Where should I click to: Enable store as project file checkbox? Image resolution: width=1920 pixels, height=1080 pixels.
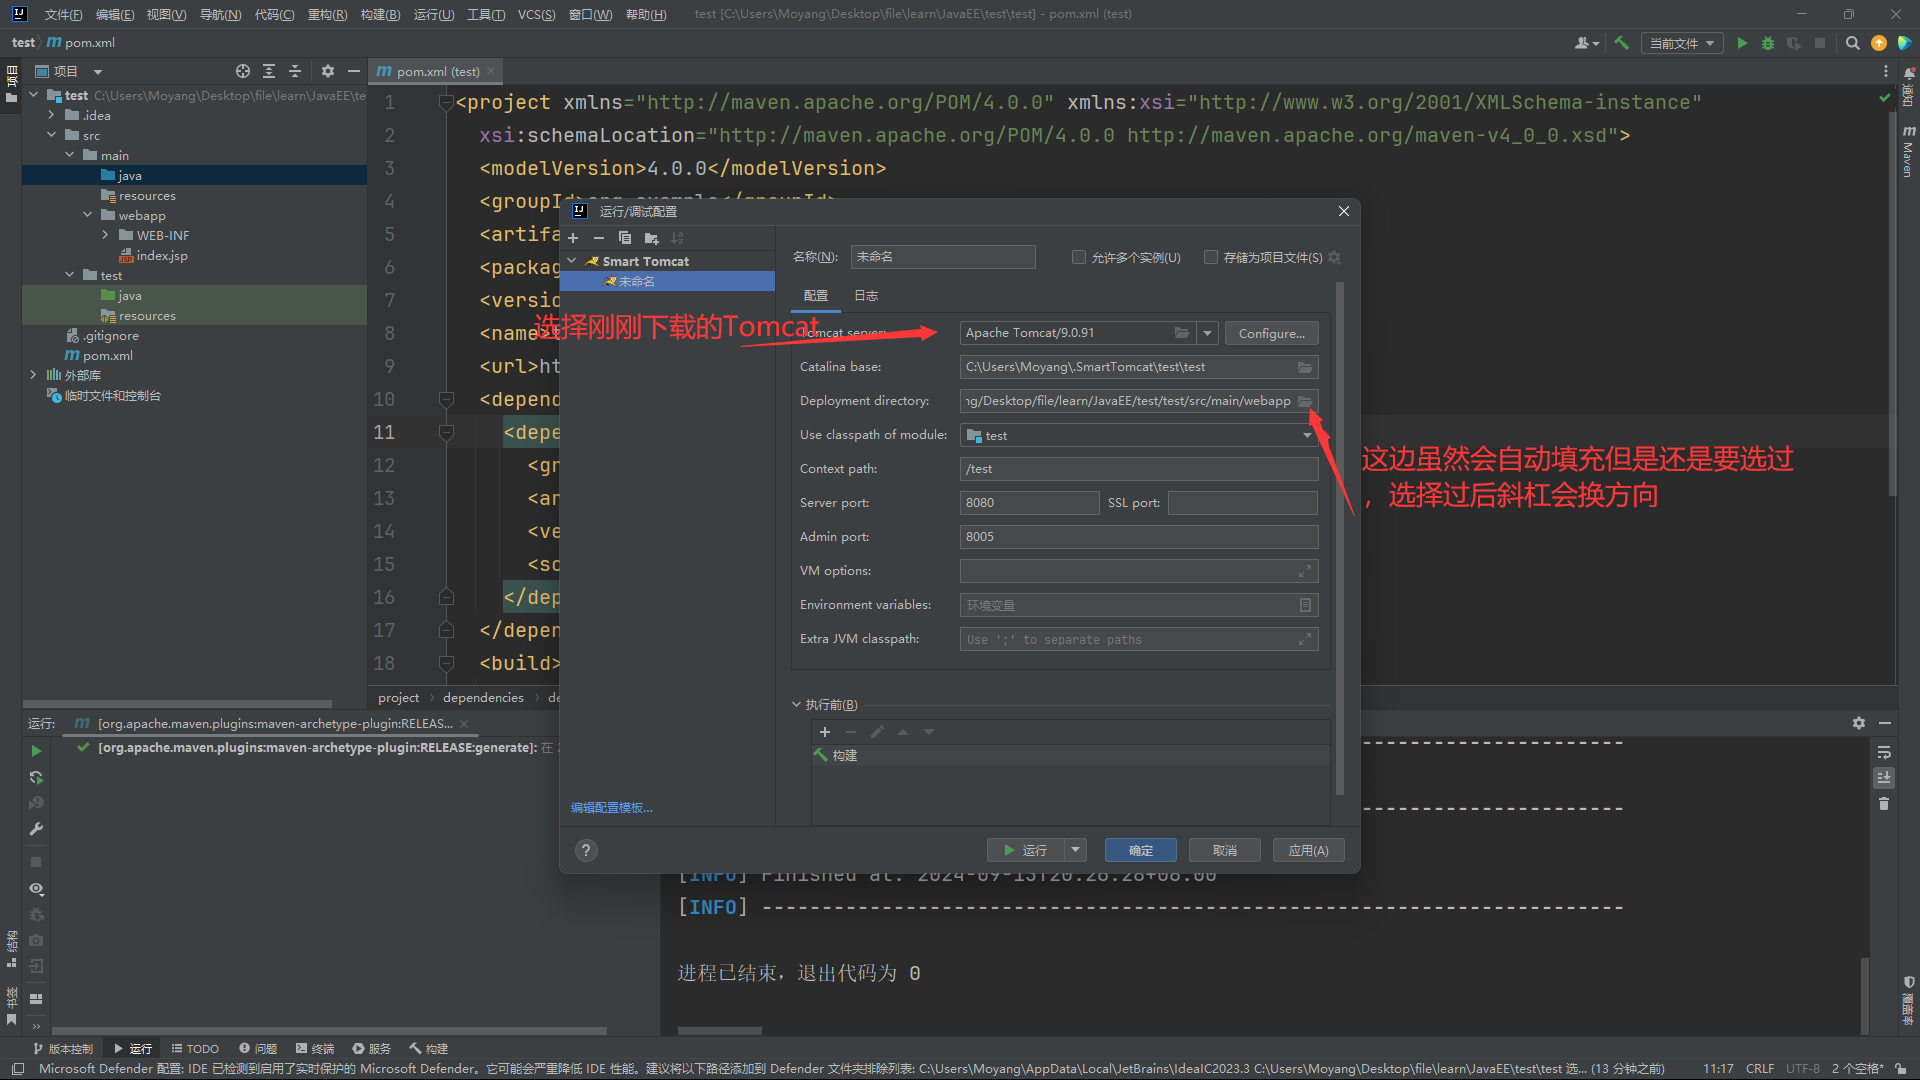point(1210,257)
